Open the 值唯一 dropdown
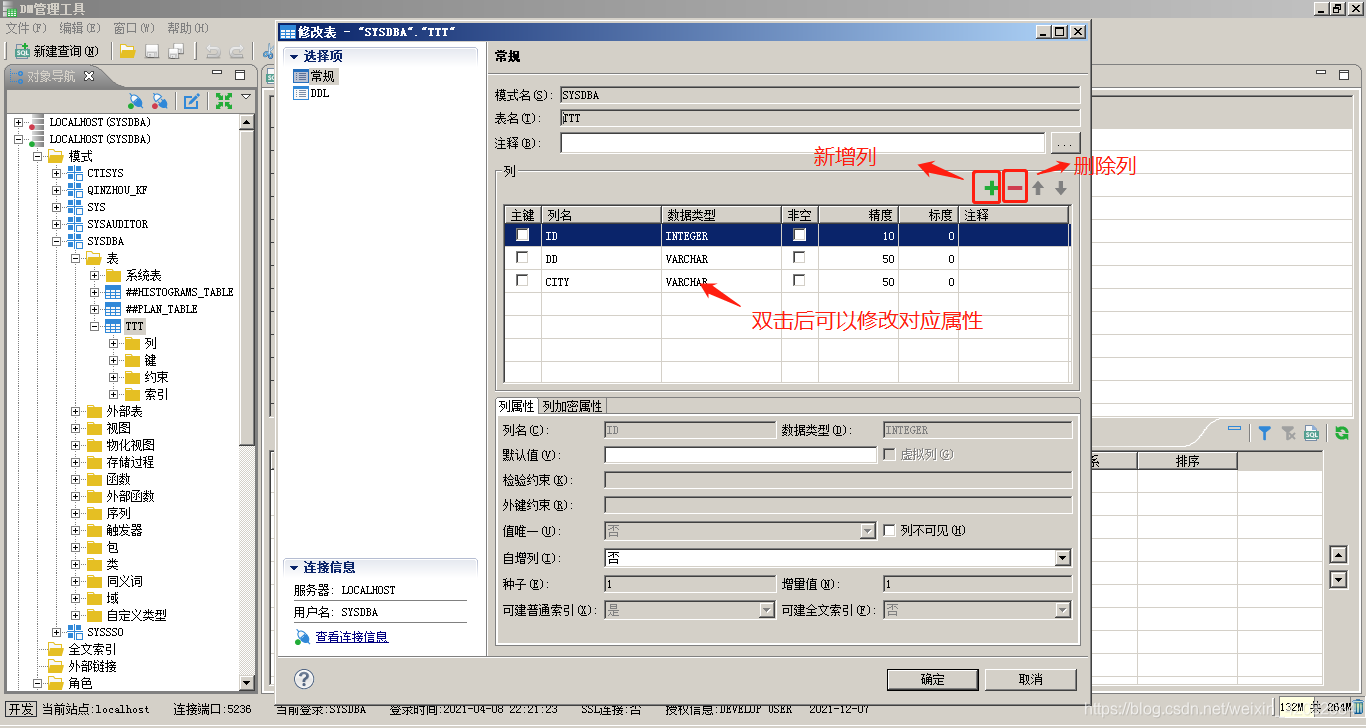This screenshot has width=1366, height=728. click(868, 532)
